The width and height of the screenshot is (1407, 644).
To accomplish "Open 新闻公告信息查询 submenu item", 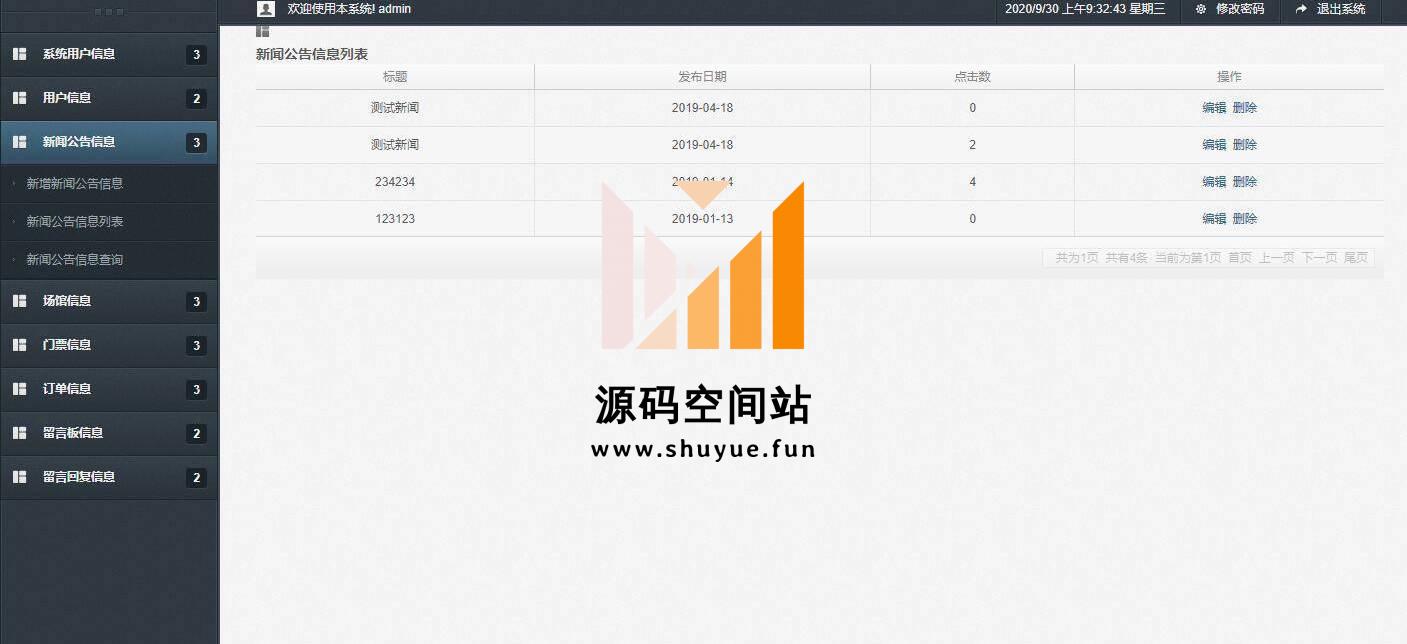I will pyautogui.click(x=75, y=260).
